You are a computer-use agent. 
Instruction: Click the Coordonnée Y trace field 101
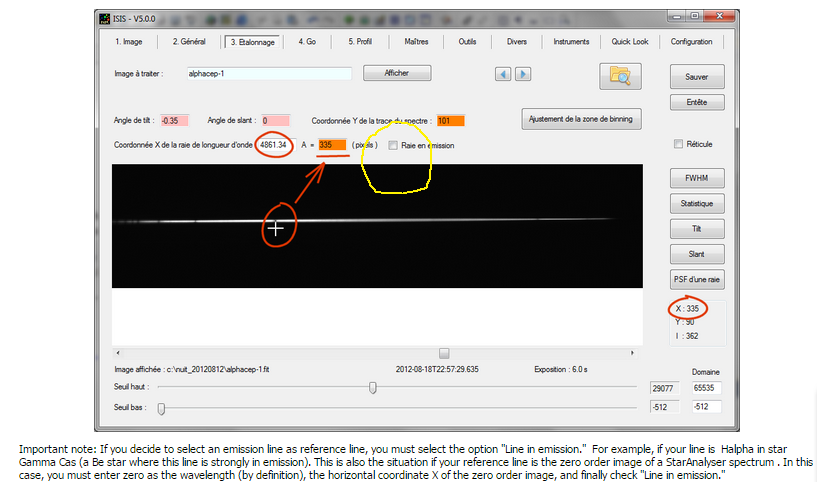(x=450, y=121)
